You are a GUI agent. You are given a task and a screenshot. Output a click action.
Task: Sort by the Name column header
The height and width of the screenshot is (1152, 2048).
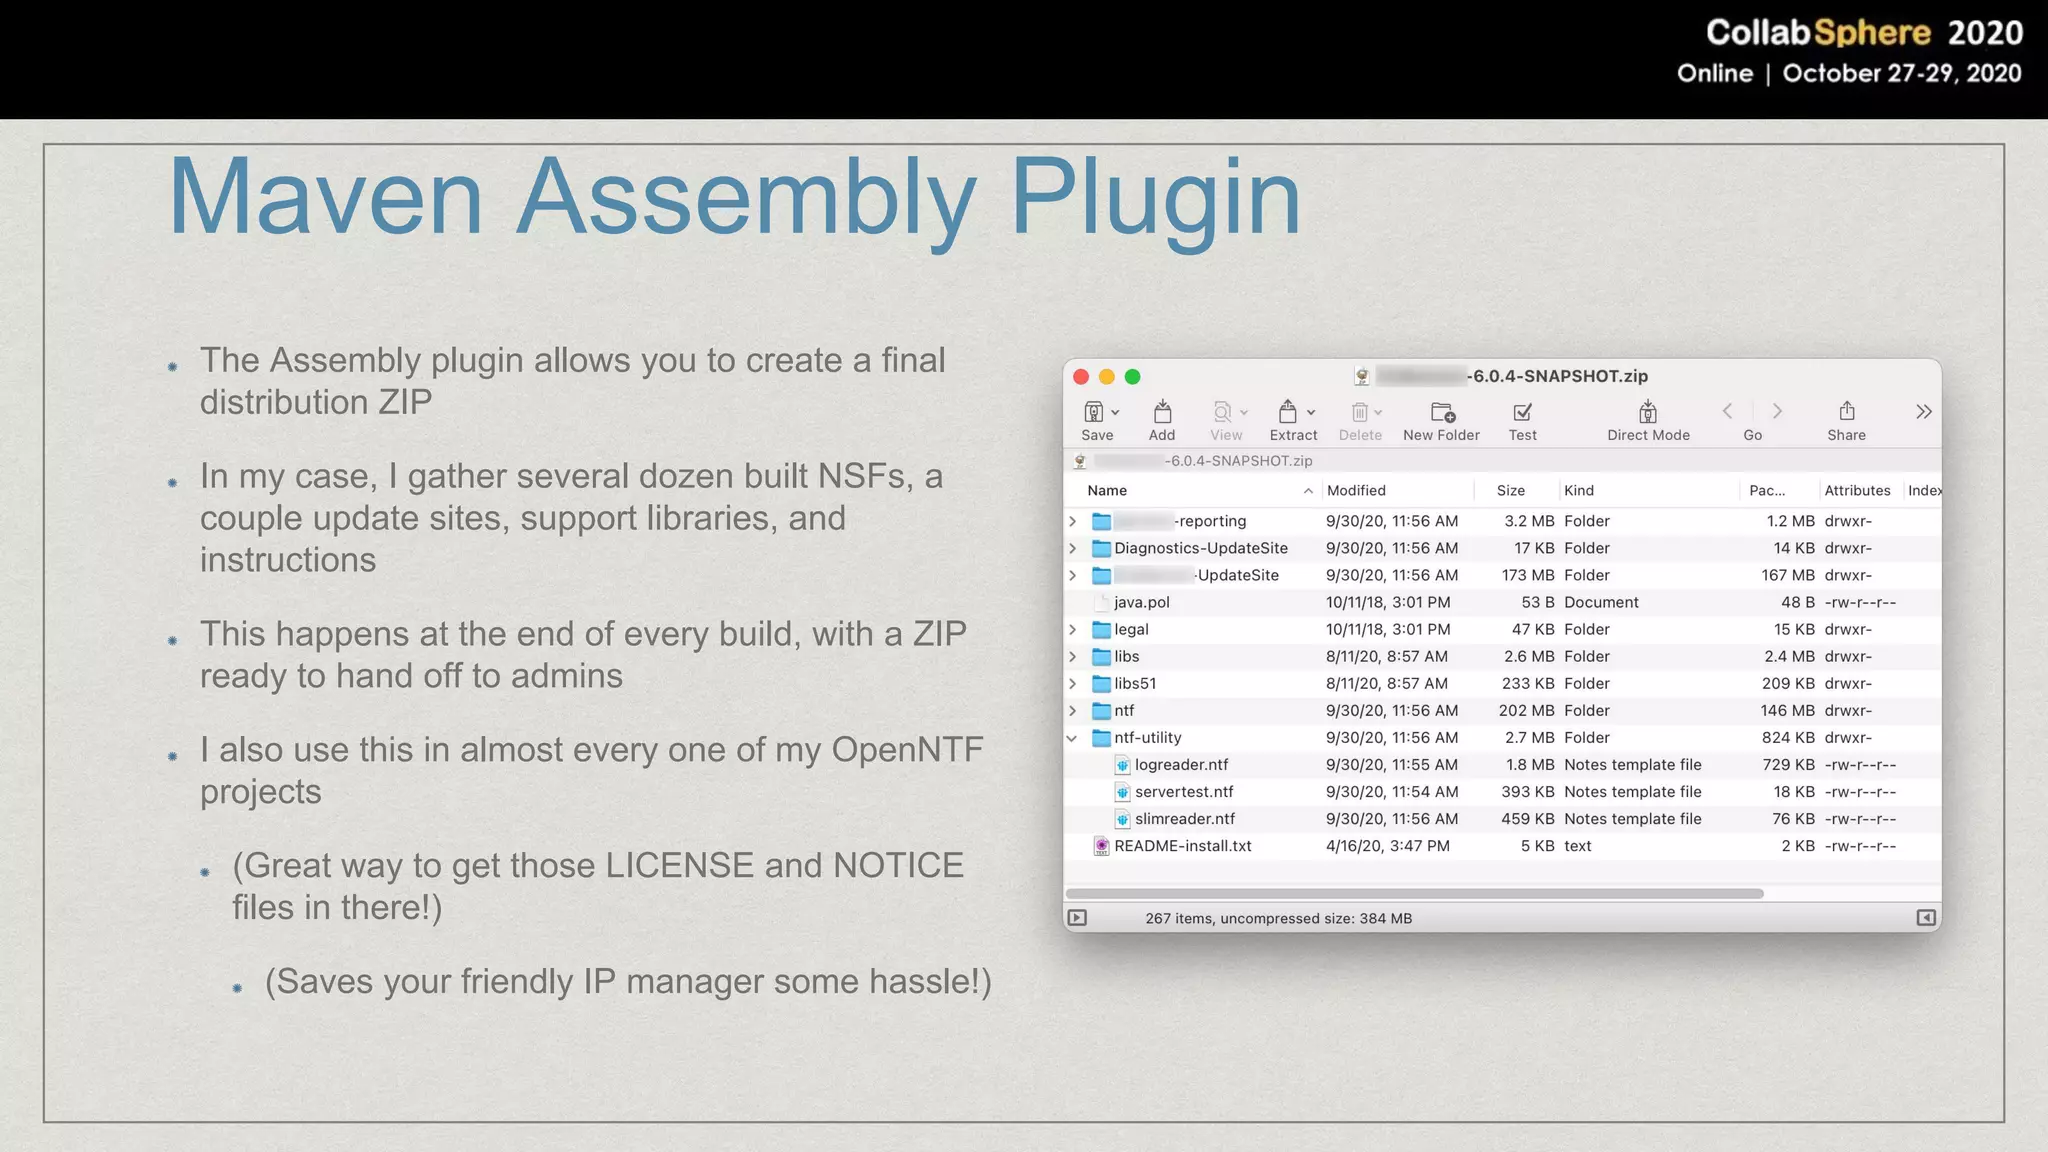(1107, 490)
